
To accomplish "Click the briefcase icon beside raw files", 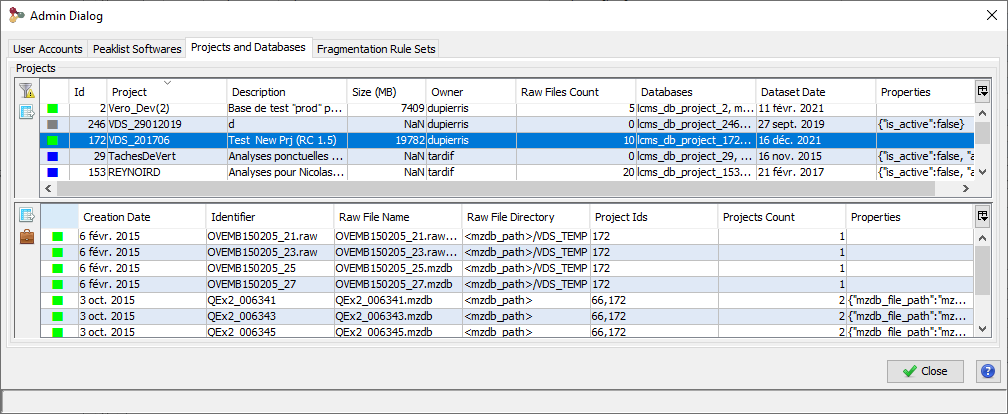I will tap(26, 237).
